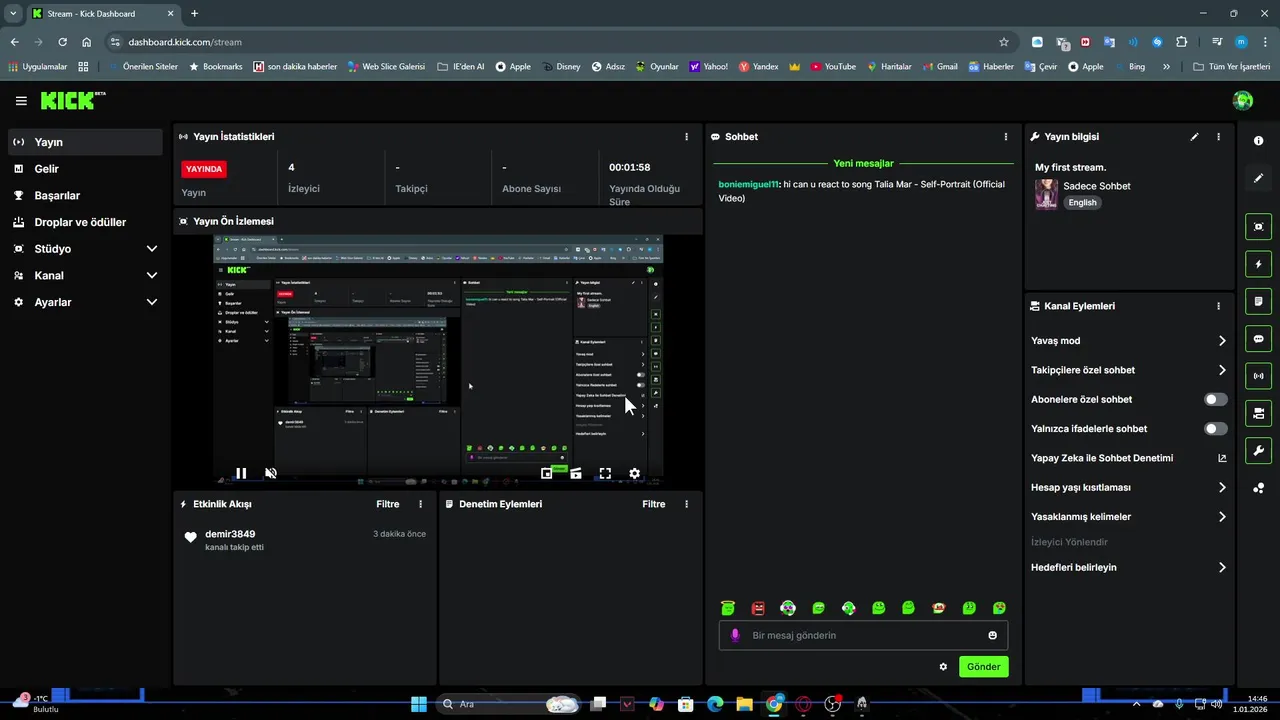Open the Windows Start menu
Viewport: 1280px width, 720px height.
pyautogui.click(x=419, y=704)
